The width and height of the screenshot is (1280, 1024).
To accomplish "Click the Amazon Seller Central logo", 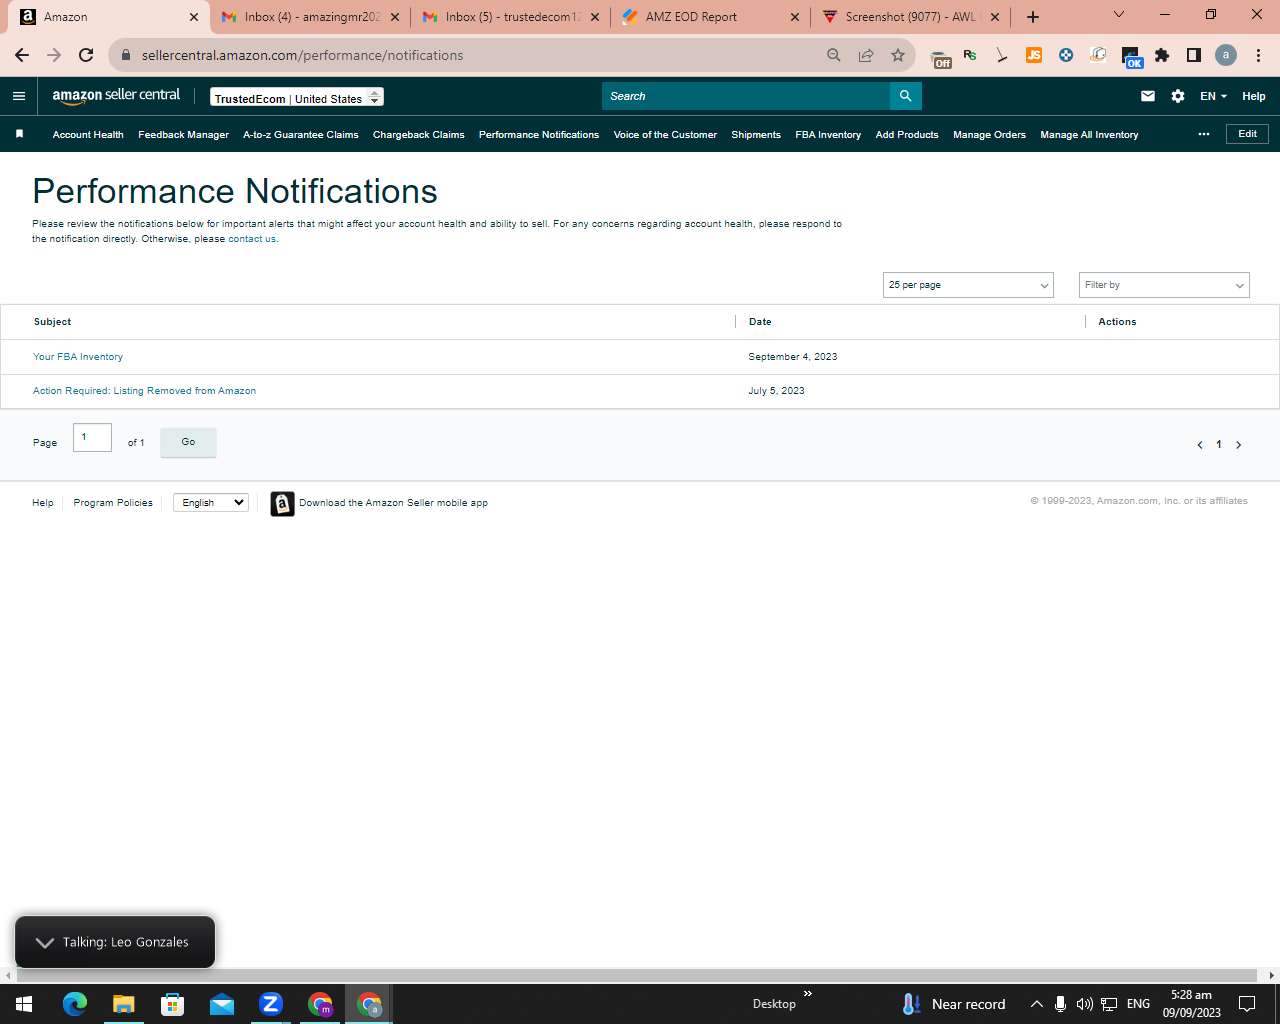I will (x=116, y=96).
